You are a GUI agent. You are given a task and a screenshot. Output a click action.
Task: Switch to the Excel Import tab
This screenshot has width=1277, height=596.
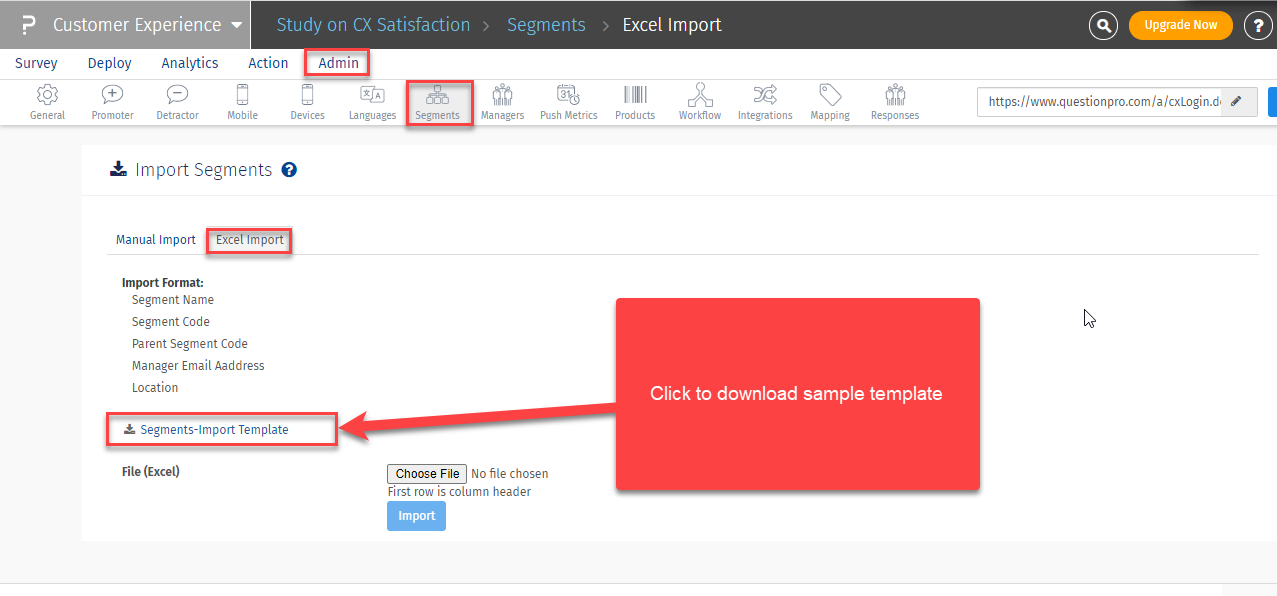250,240
